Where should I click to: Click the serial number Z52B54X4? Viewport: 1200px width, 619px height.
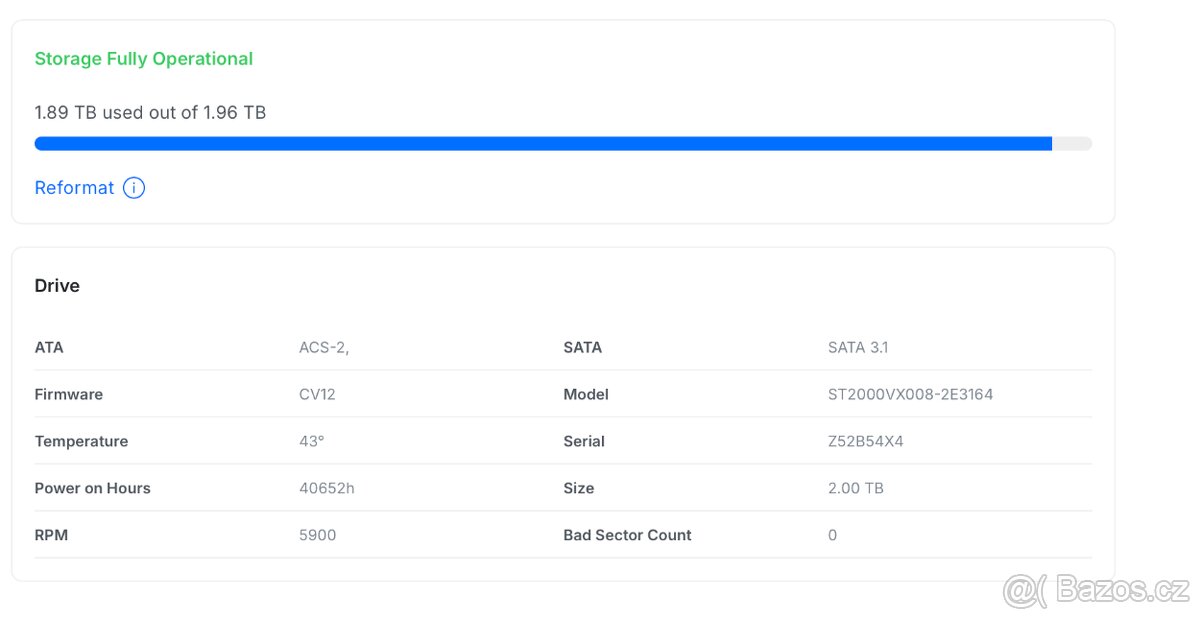tap(865, 442)
